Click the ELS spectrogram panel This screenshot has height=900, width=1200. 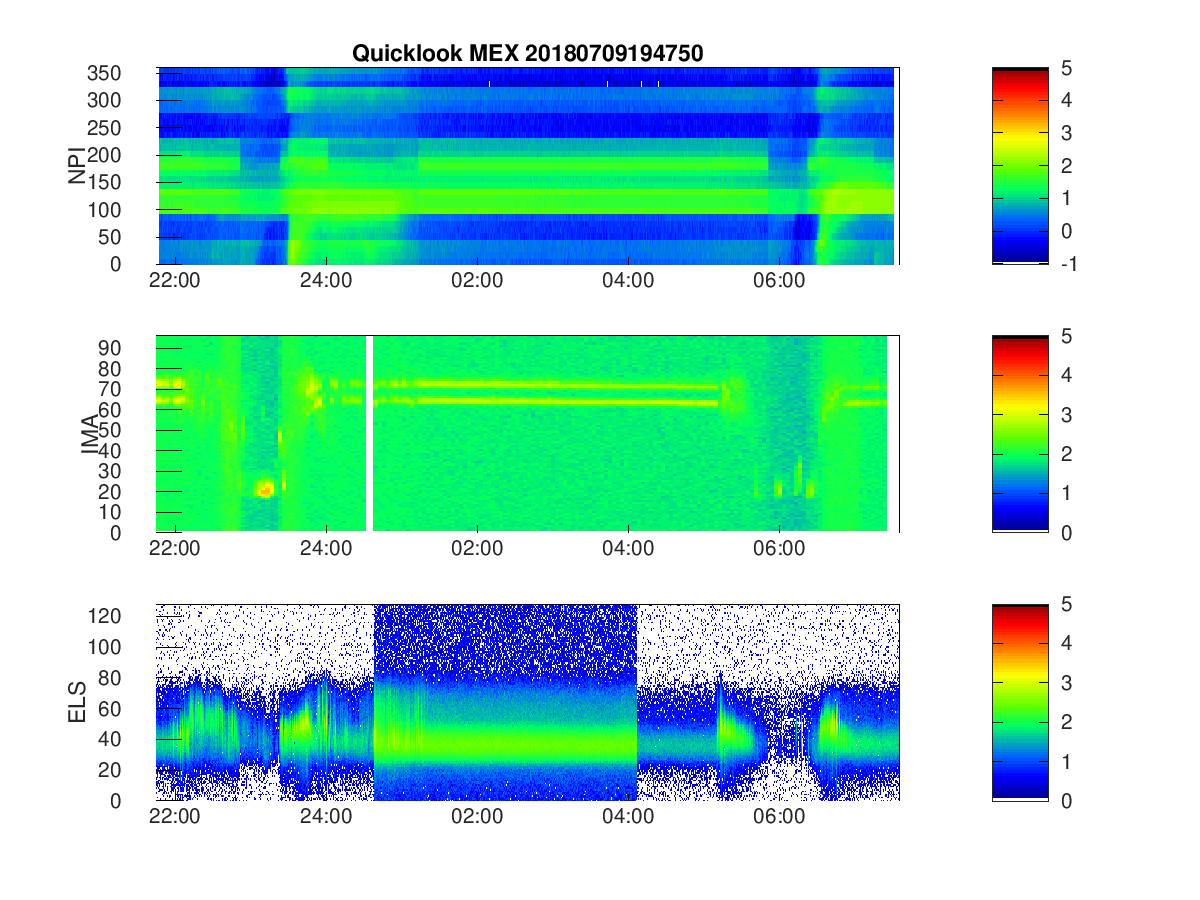coord(528,702)
